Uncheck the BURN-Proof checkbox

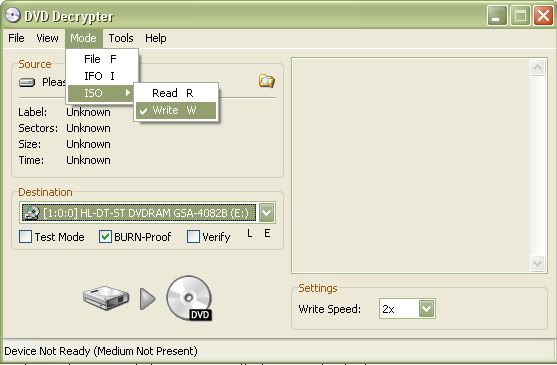[x=105, y=236]
